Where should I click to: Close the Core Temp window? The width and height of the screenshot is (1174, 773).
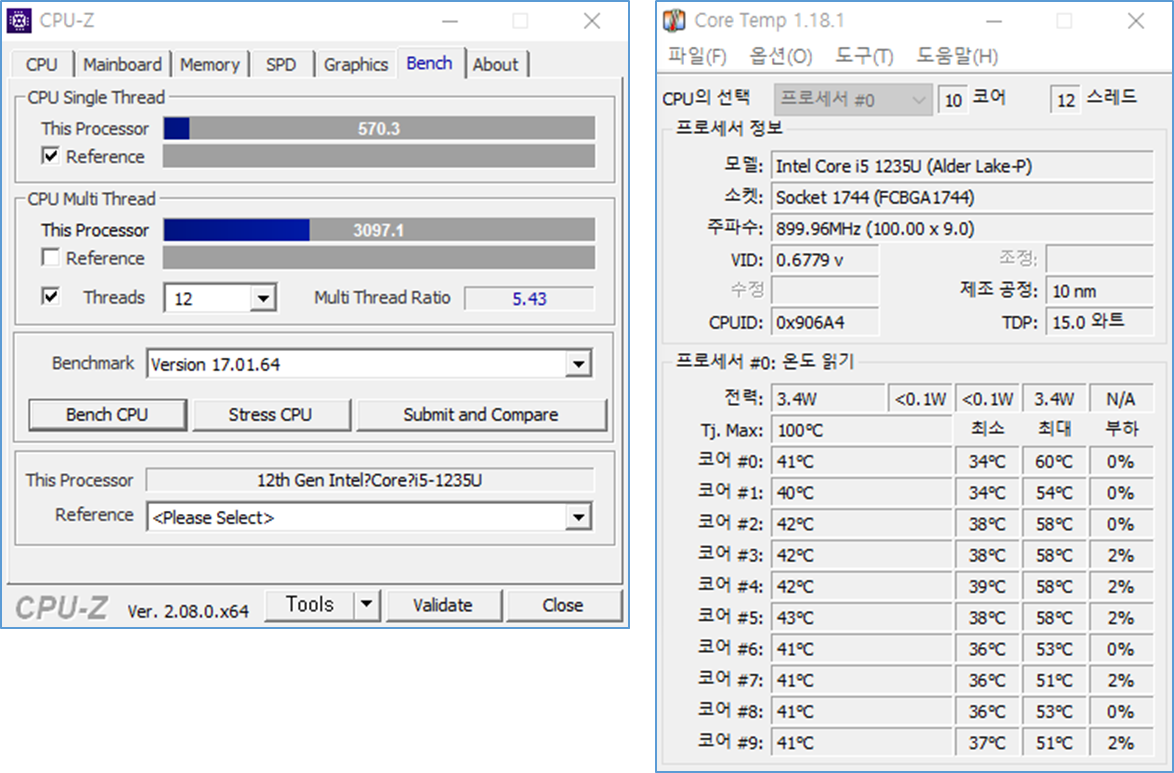1136,21
